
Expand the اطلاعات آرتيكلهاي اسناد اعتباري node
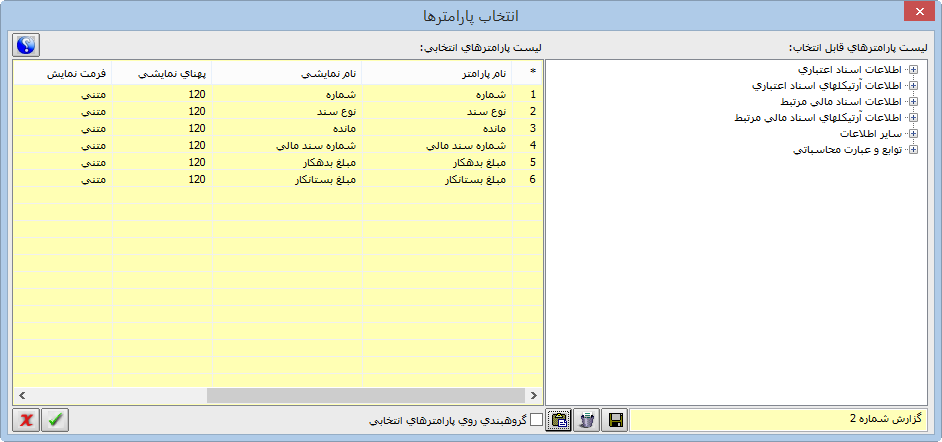point(914,86)
